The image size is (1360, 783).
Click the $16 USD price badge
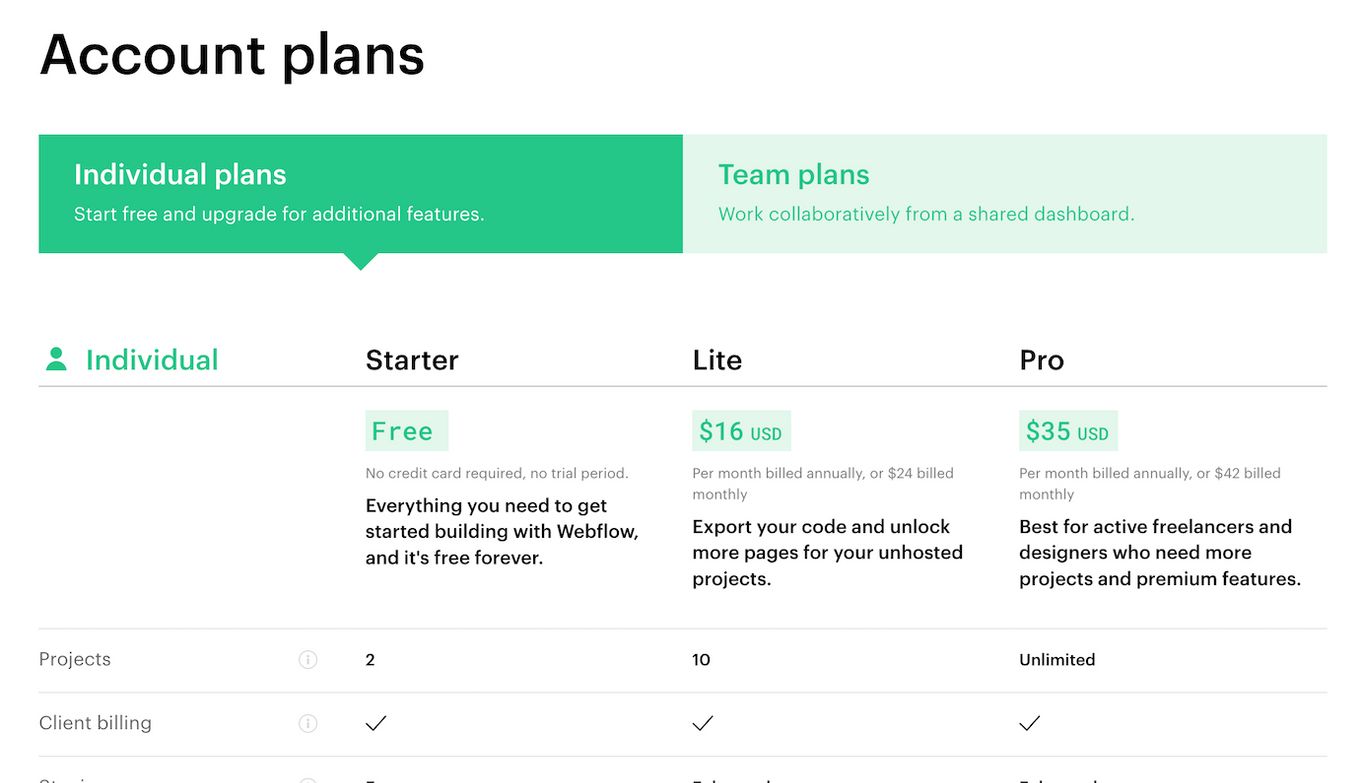741,431
